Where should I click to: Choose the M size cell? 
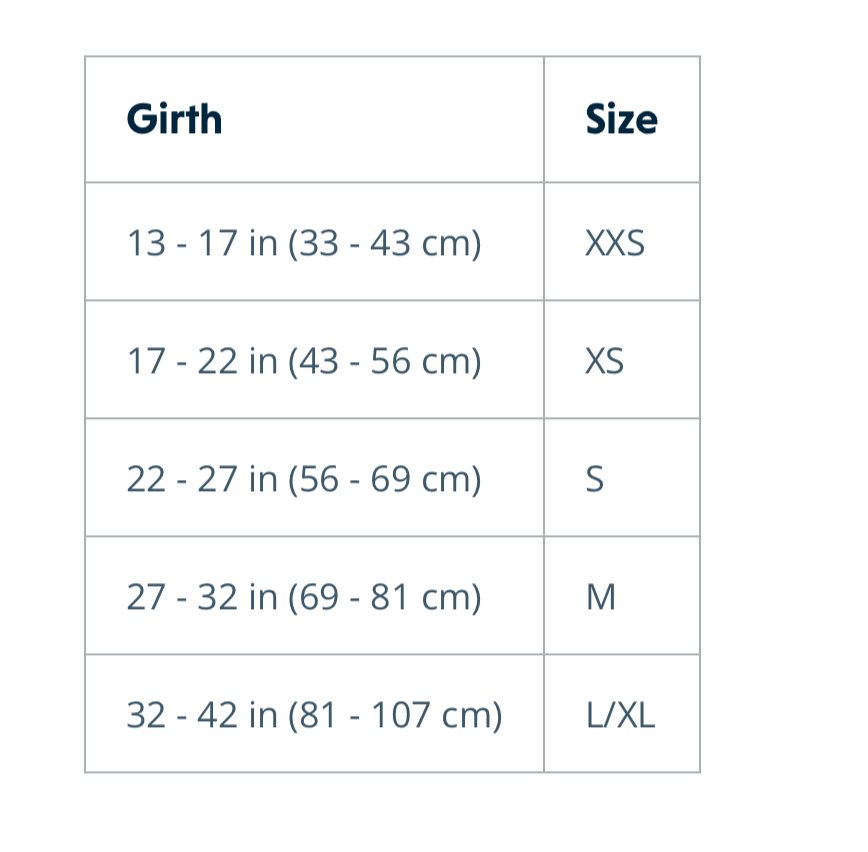click(x=600, y=597)
